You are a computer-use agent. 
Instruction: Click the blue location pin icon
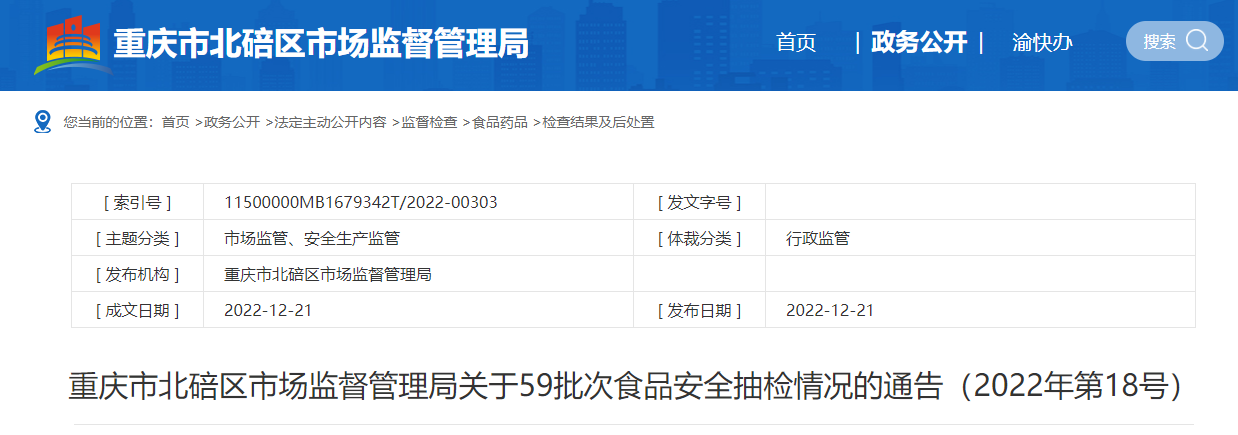42,122
